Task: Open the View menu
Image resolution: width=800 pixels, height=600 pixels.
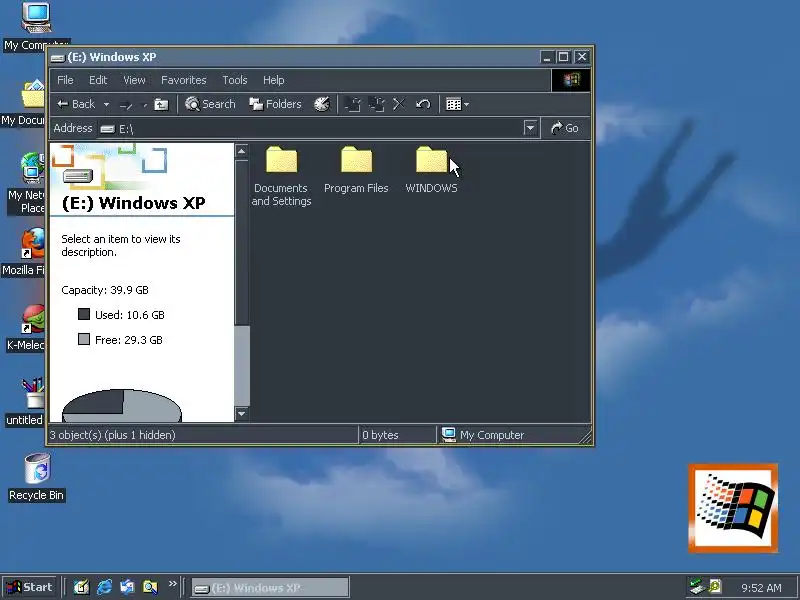Action: coord(134,80)
